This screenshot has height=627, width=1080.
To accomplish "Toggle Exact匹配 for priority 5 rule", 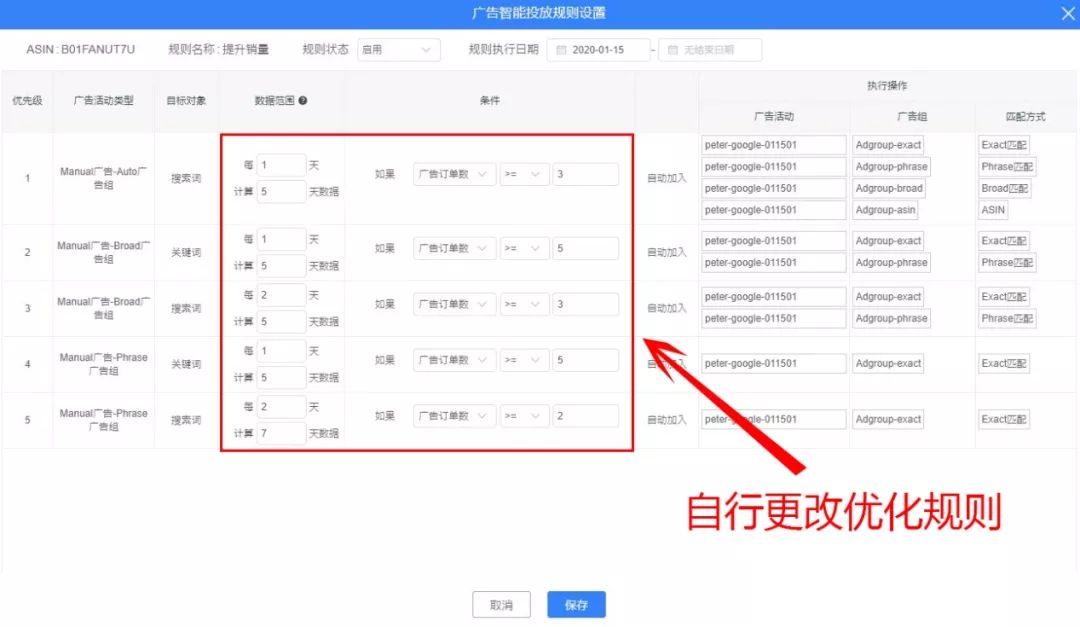I will pos(1004,419).
